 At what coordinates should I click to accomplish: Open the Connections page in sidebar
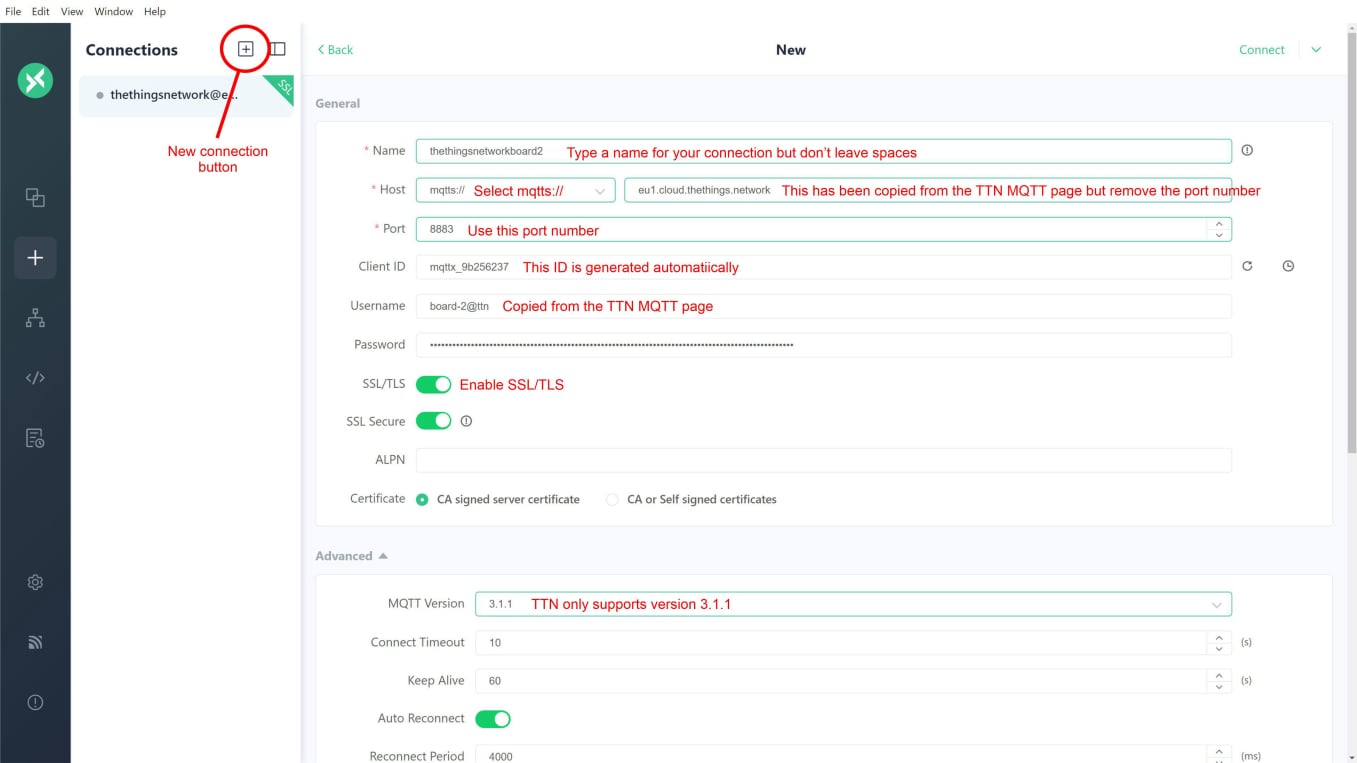[35, 198]
